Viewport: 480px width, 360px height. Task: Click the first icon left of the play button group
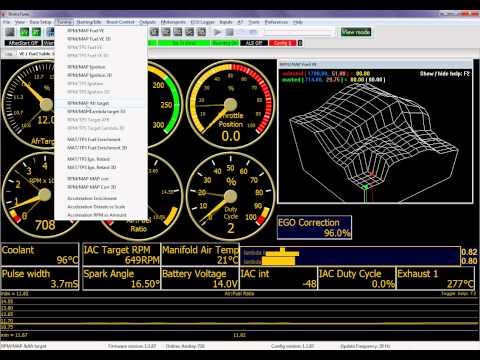tap(154, 32)
